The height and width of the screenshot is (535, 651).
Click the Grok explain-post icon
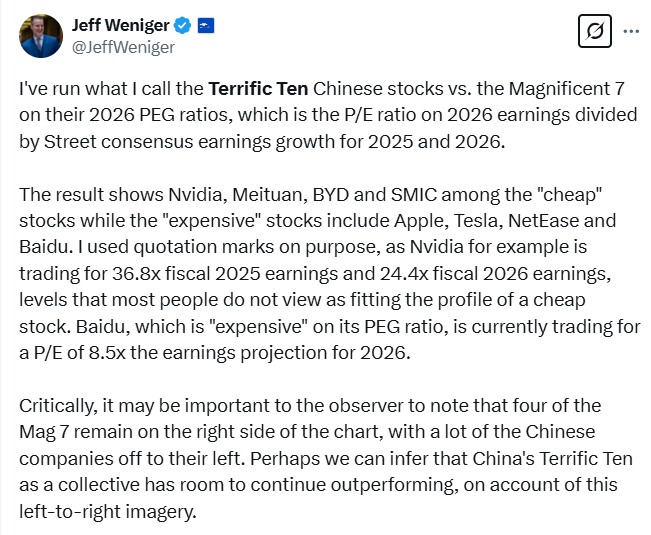point(595,32)
